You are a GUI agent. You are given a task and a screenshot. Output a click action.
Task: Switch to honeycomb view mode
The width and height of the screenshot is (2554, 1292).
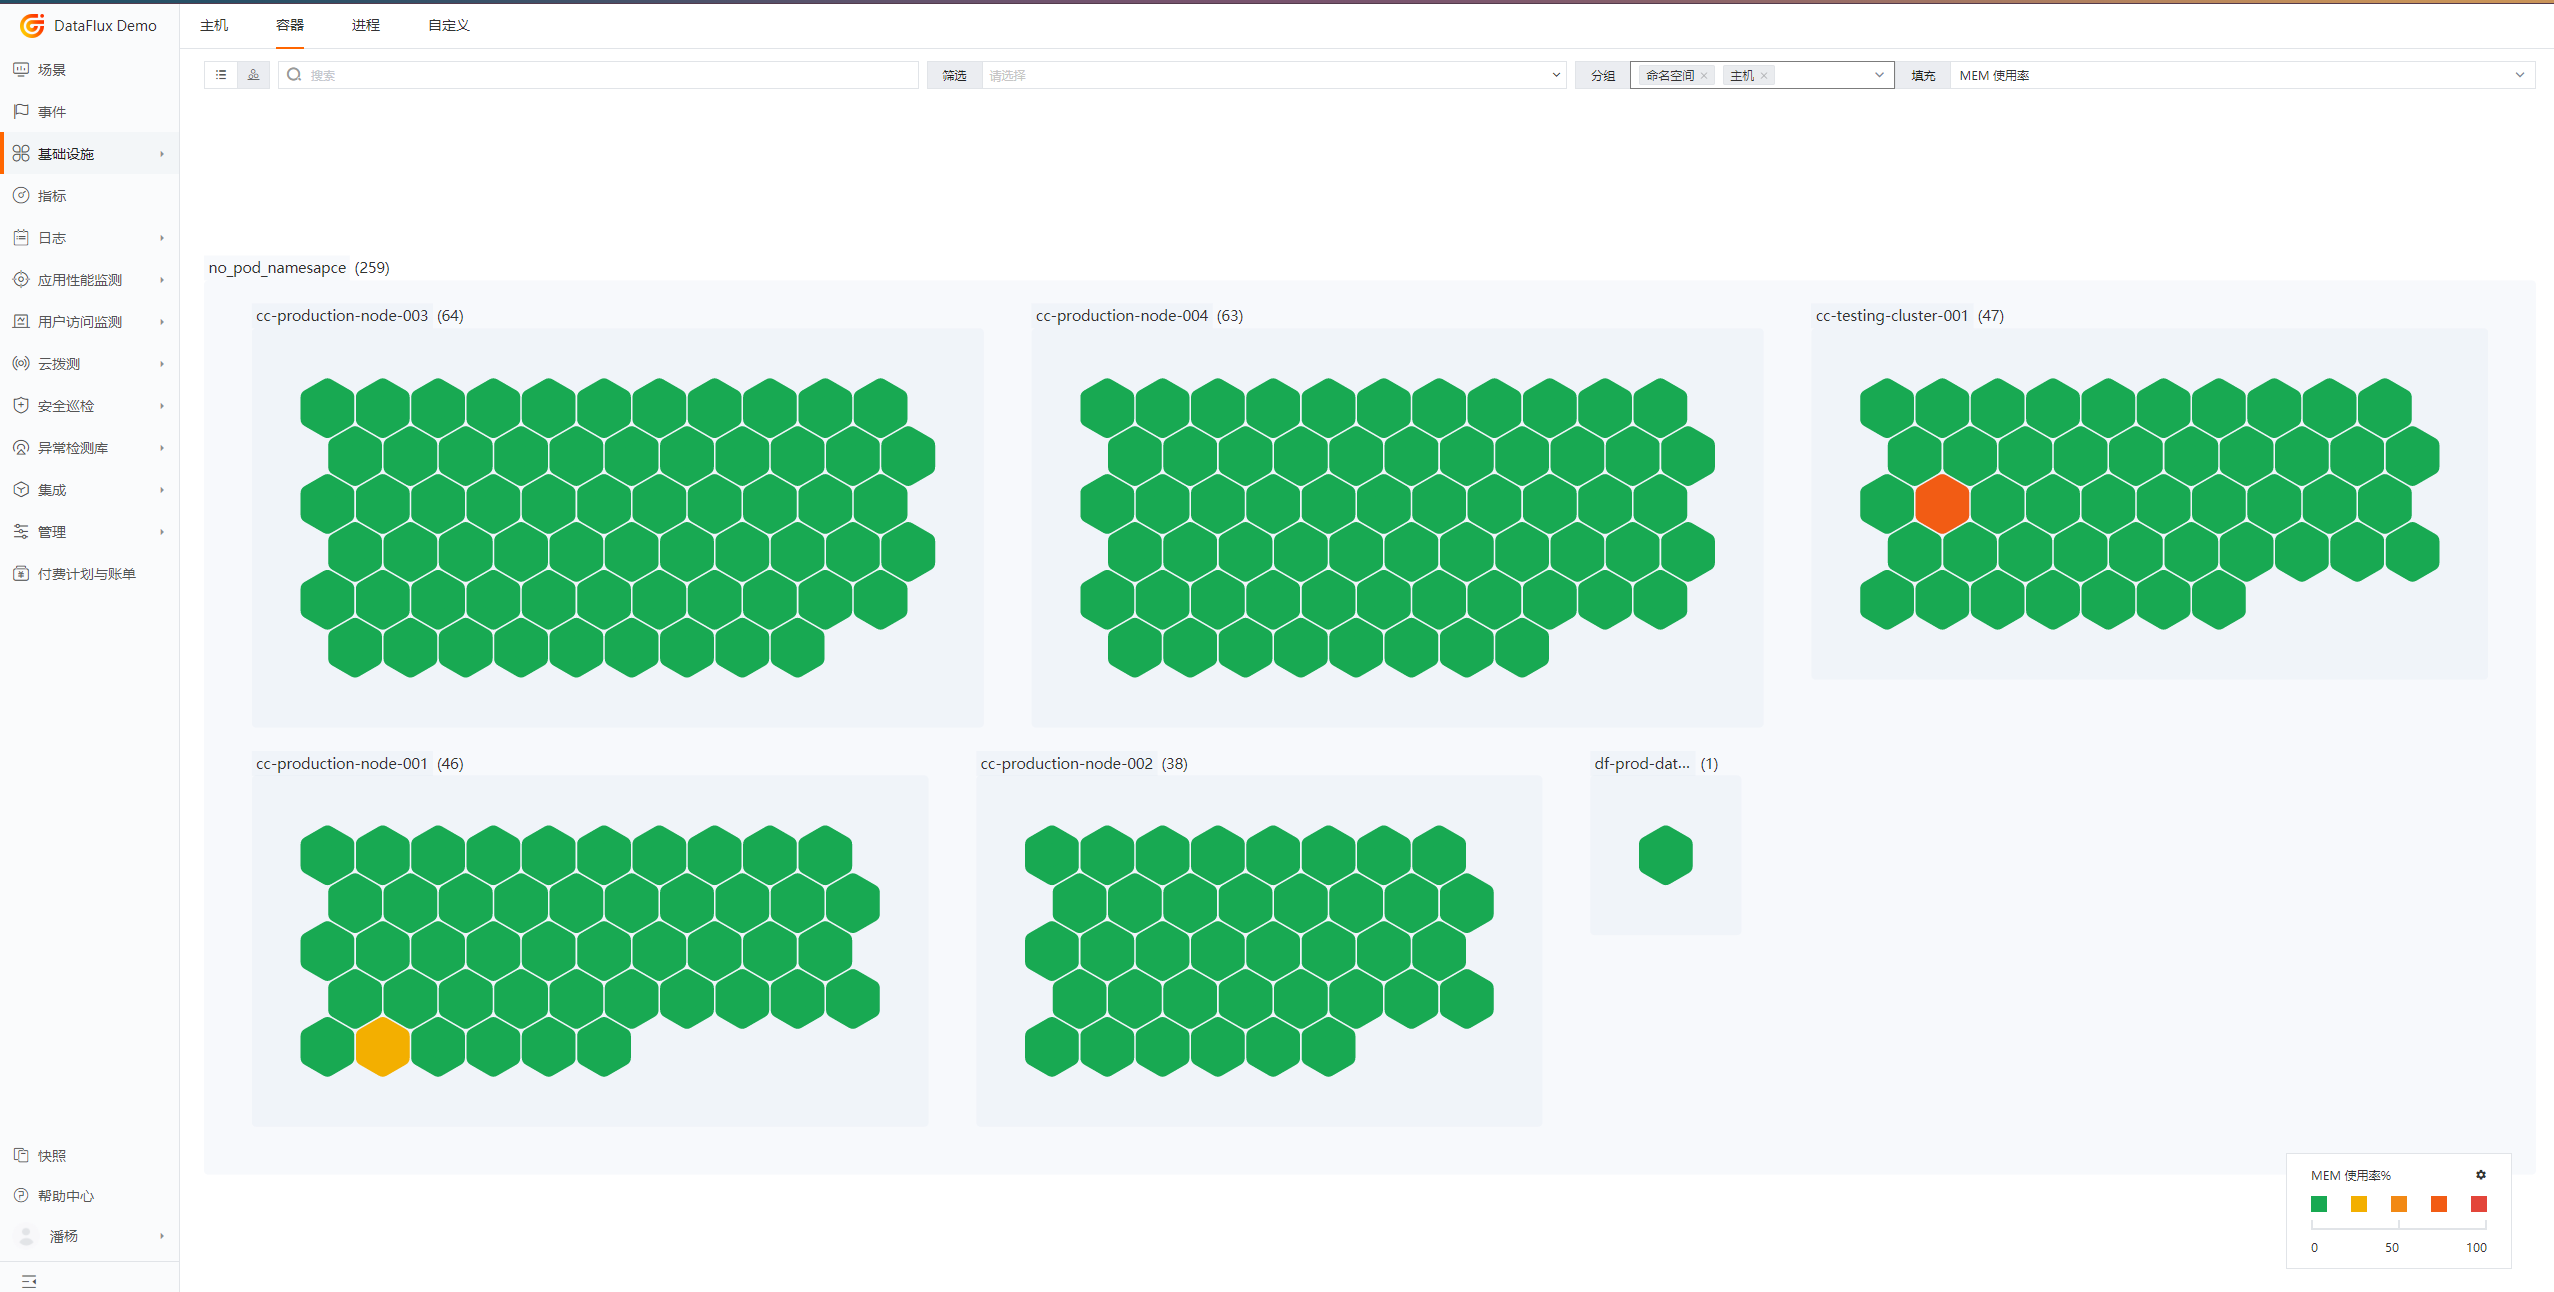tap(253, 75)
